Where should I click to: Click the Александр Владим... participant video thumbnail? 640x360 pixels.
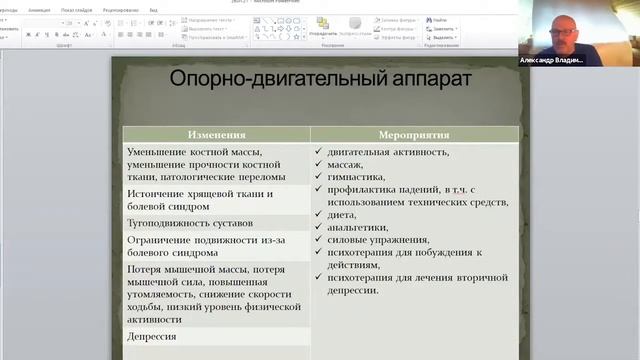coord(579,33)
